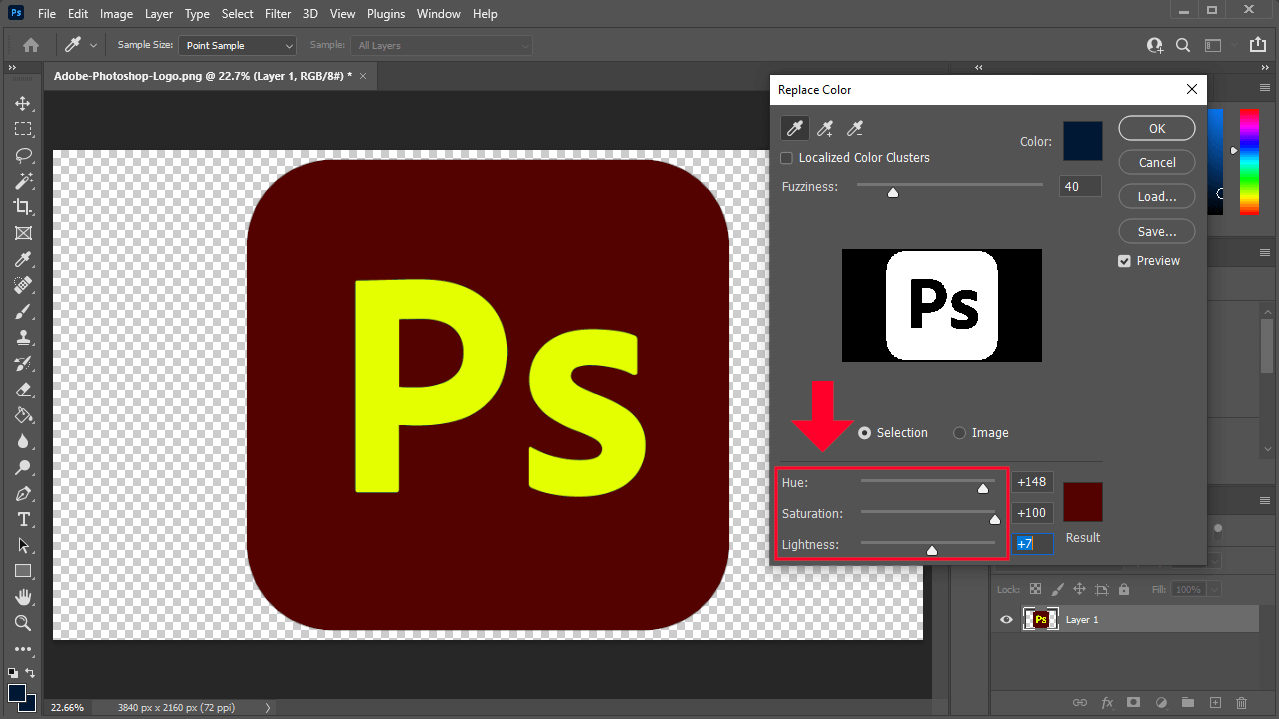Hide Layer 1 with the eye icon

point(1007,620)
